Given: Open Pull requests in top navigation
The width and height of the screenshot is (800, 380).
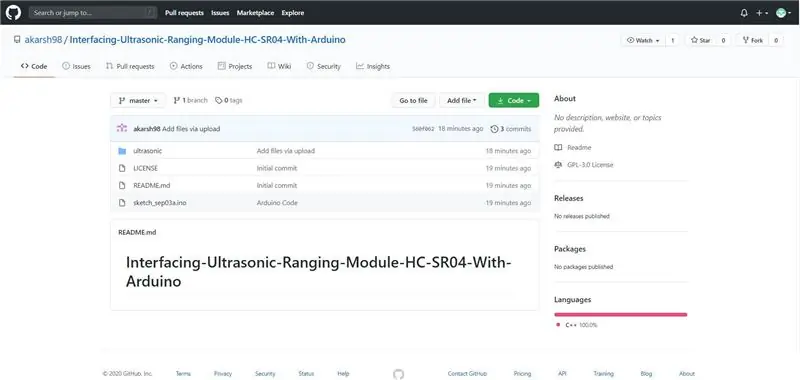Looking at the screenshot, I should pos(184,13).
